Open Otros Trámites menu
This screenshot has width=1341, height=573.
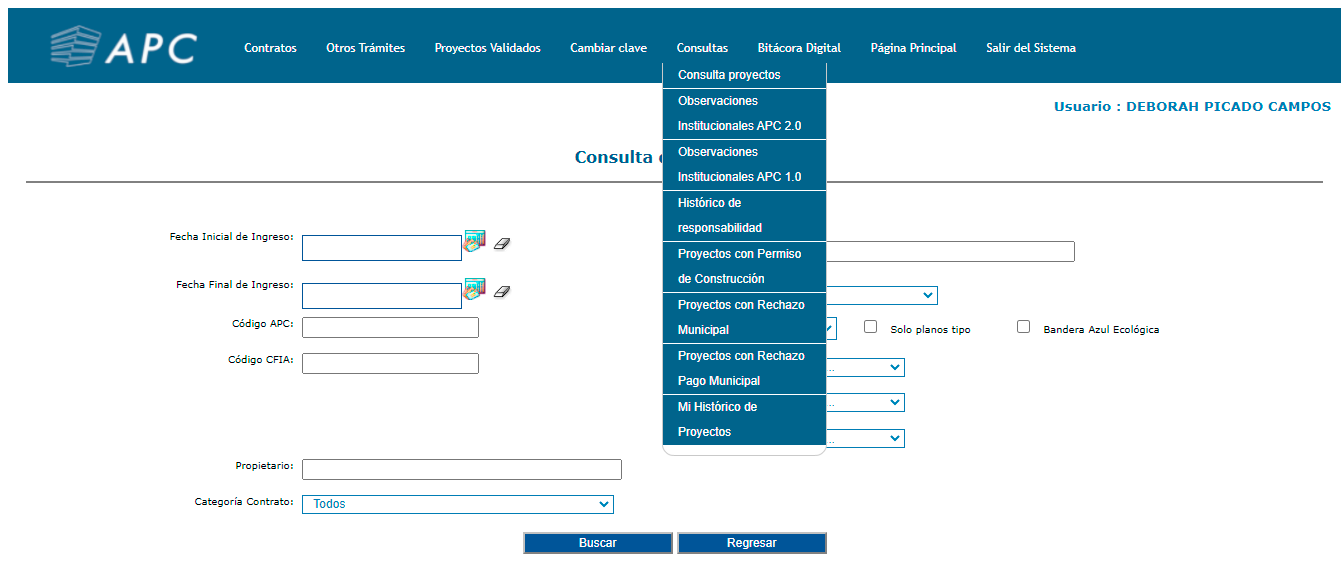tap(365, 48)
